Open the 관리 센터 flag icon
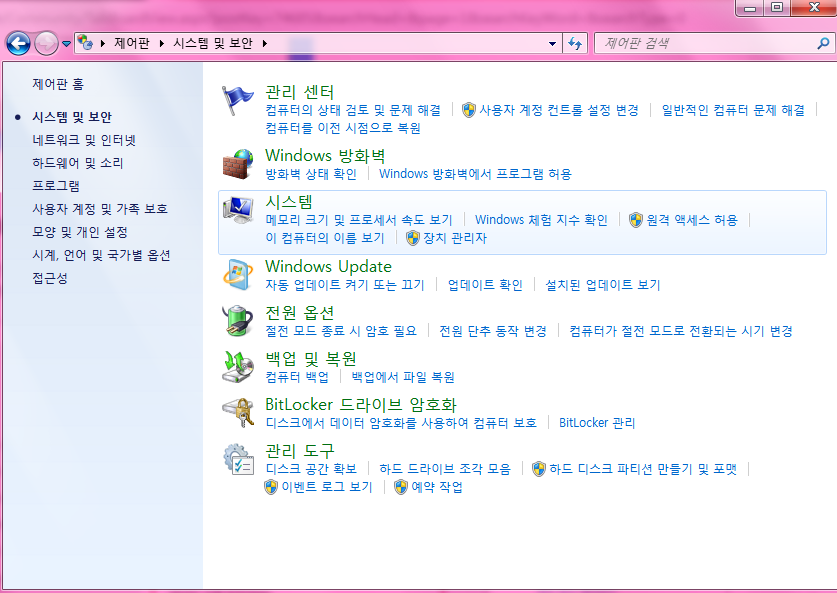837x593 pixels. [238, 100]
